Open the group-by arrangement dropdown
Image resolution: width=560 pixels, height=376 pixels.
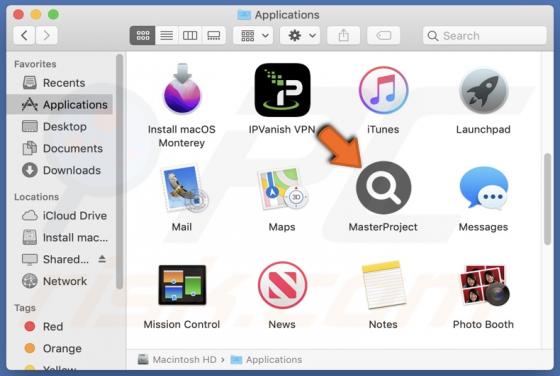click(x=253, y=35)
